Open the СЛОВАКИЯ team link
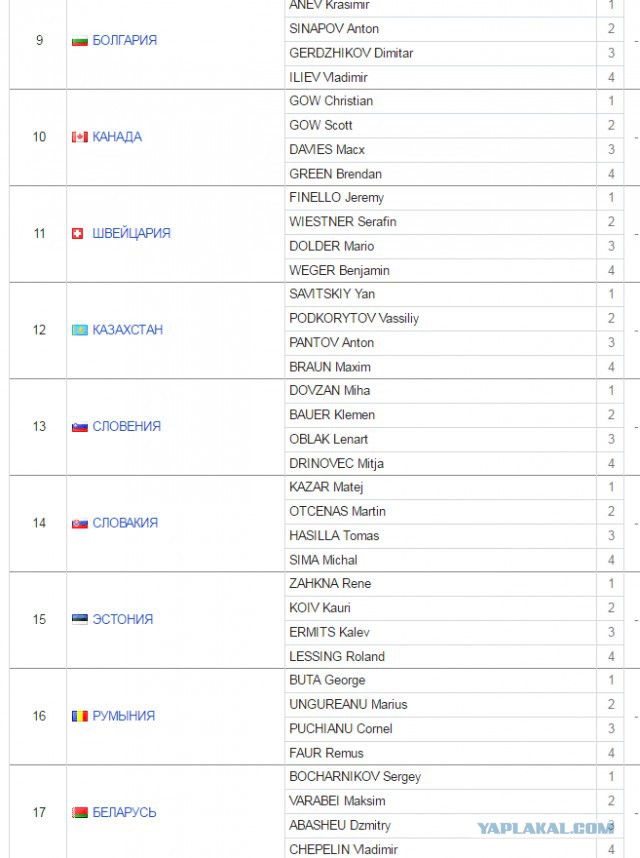 (x=125, y=523)
